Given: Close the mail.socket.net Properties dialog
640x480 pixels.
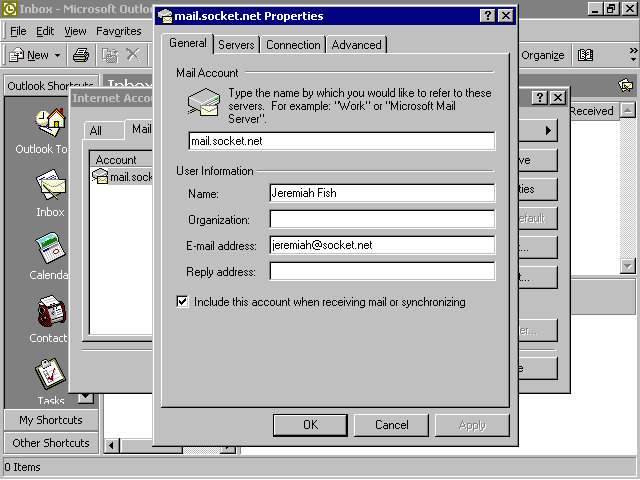Looking at the screenshot, I should (506, 16).
